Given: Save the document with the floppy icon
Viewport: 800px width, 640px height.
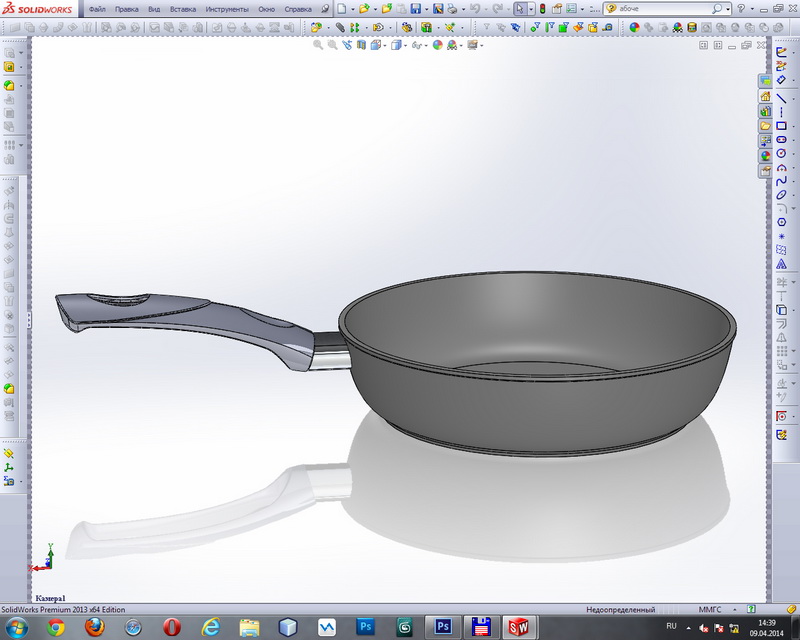Looking at the screenshot, I should click(416, 9).
